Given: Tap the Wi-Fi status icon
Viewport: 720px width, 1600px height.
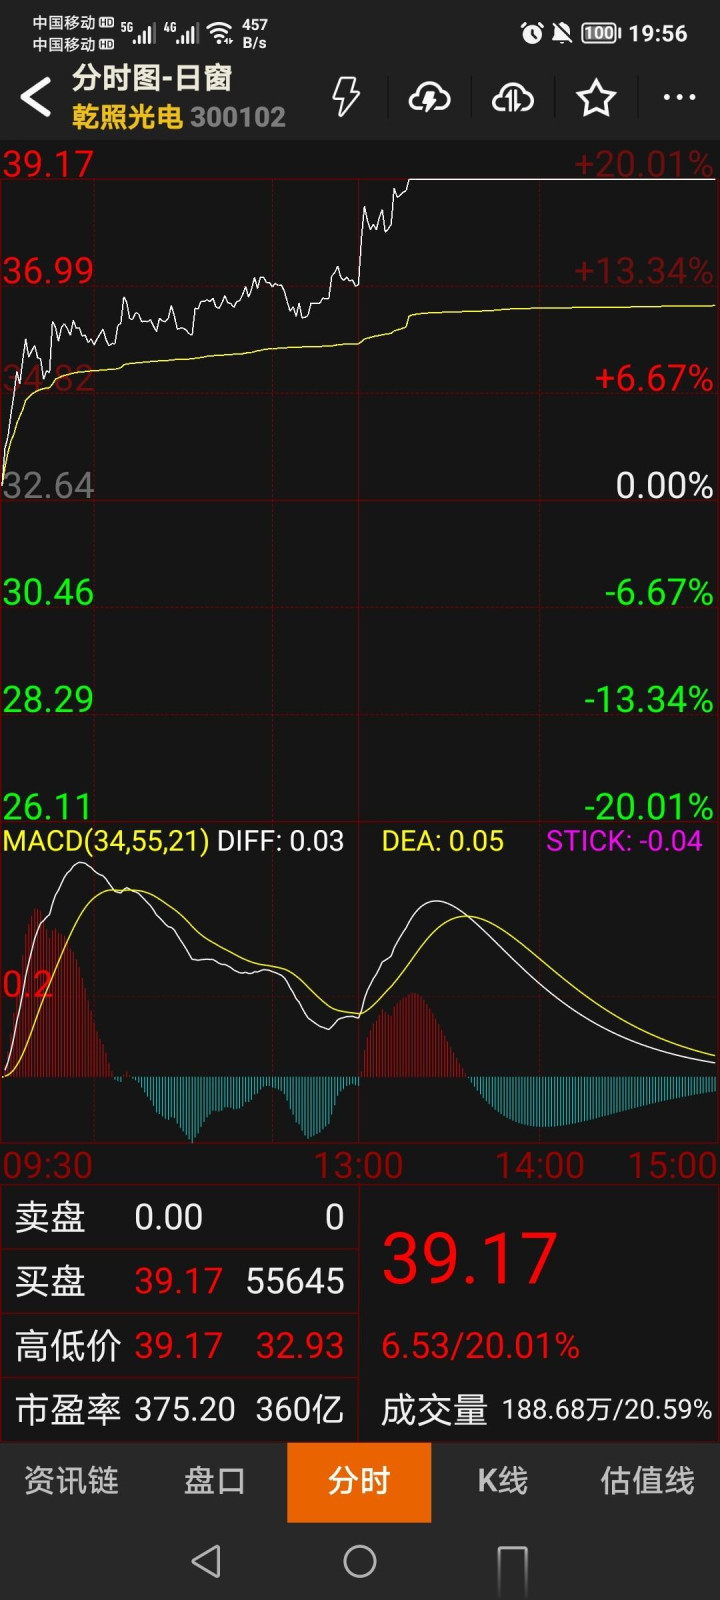Looking at the screenshot, I should (x=220, y=33).
